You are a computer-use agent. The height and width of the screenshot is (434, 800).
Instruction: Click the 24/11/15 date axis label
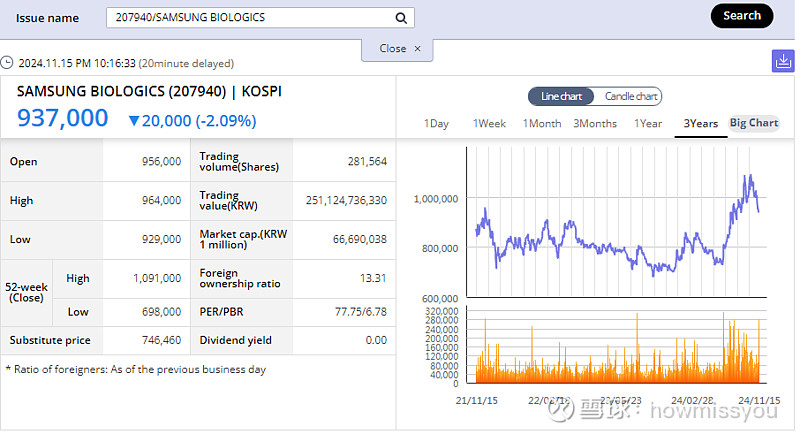(759, 401)
